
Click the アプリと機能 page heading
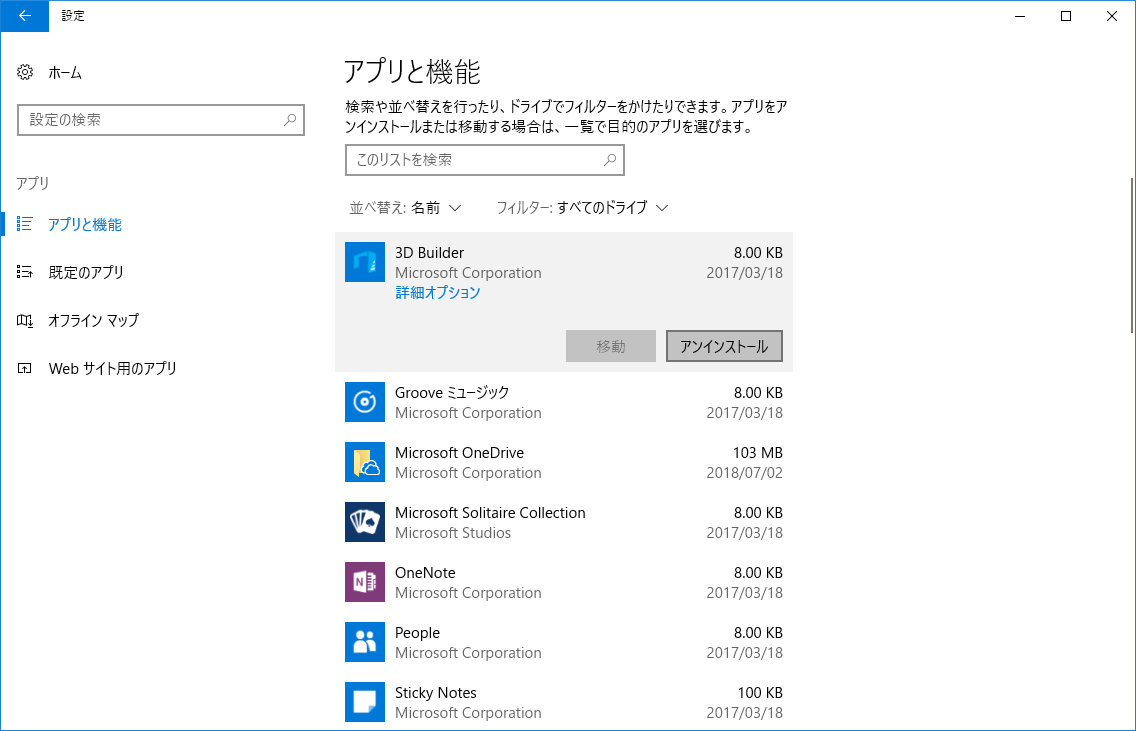(412, 72)
